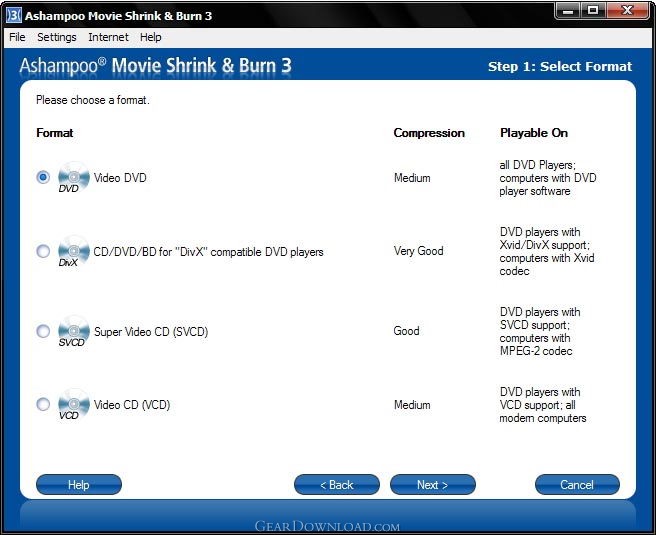The height and width of the screenshot is (535, 656).
Task: Select the Super Video CD radio button
Action: [x=43, y=331]
